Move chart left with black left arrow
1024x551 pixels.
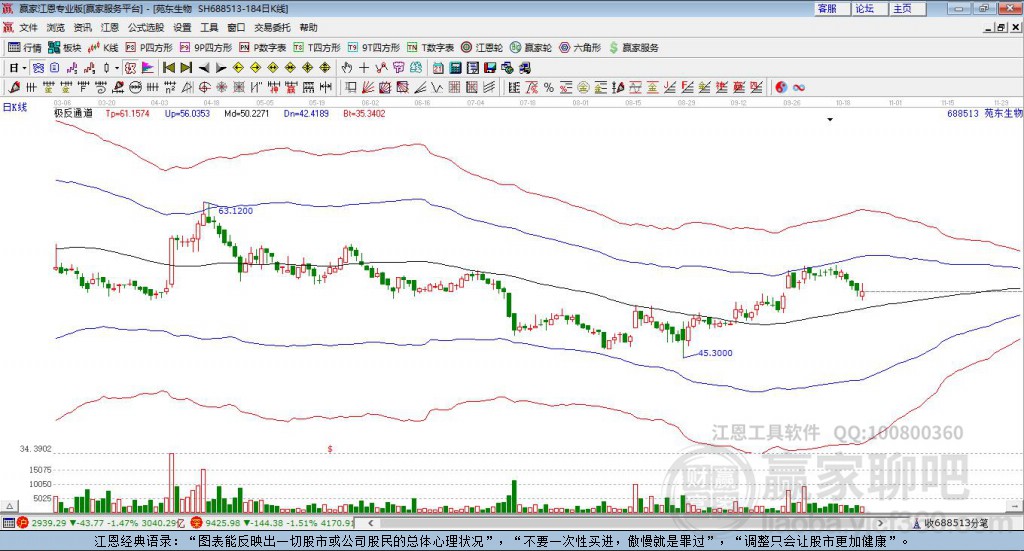click(204, 68)
